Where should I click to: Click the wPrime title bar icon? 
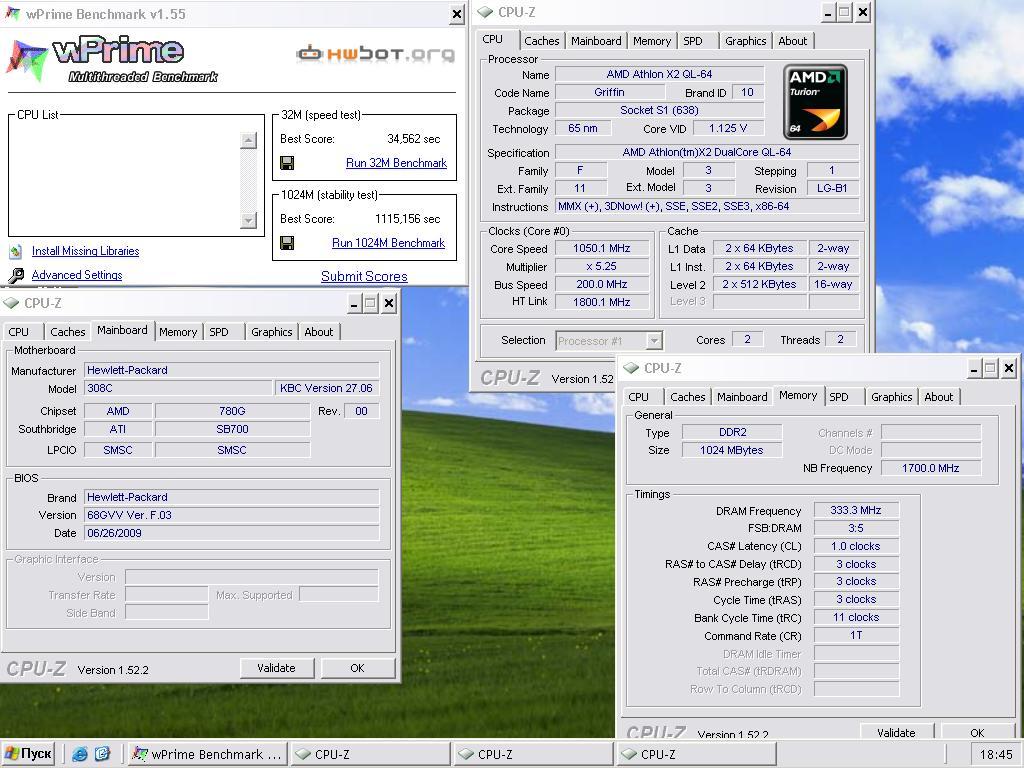coord(12,14)
